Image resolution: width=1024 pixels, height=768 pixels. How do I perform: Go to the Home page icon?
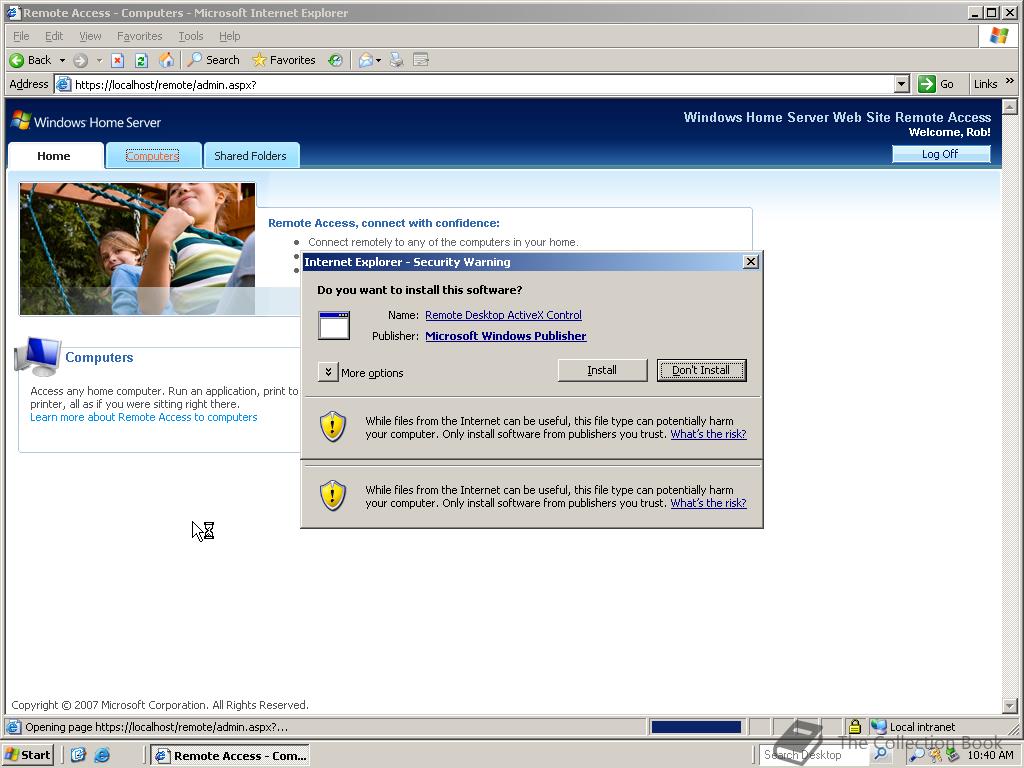(167, 60)
